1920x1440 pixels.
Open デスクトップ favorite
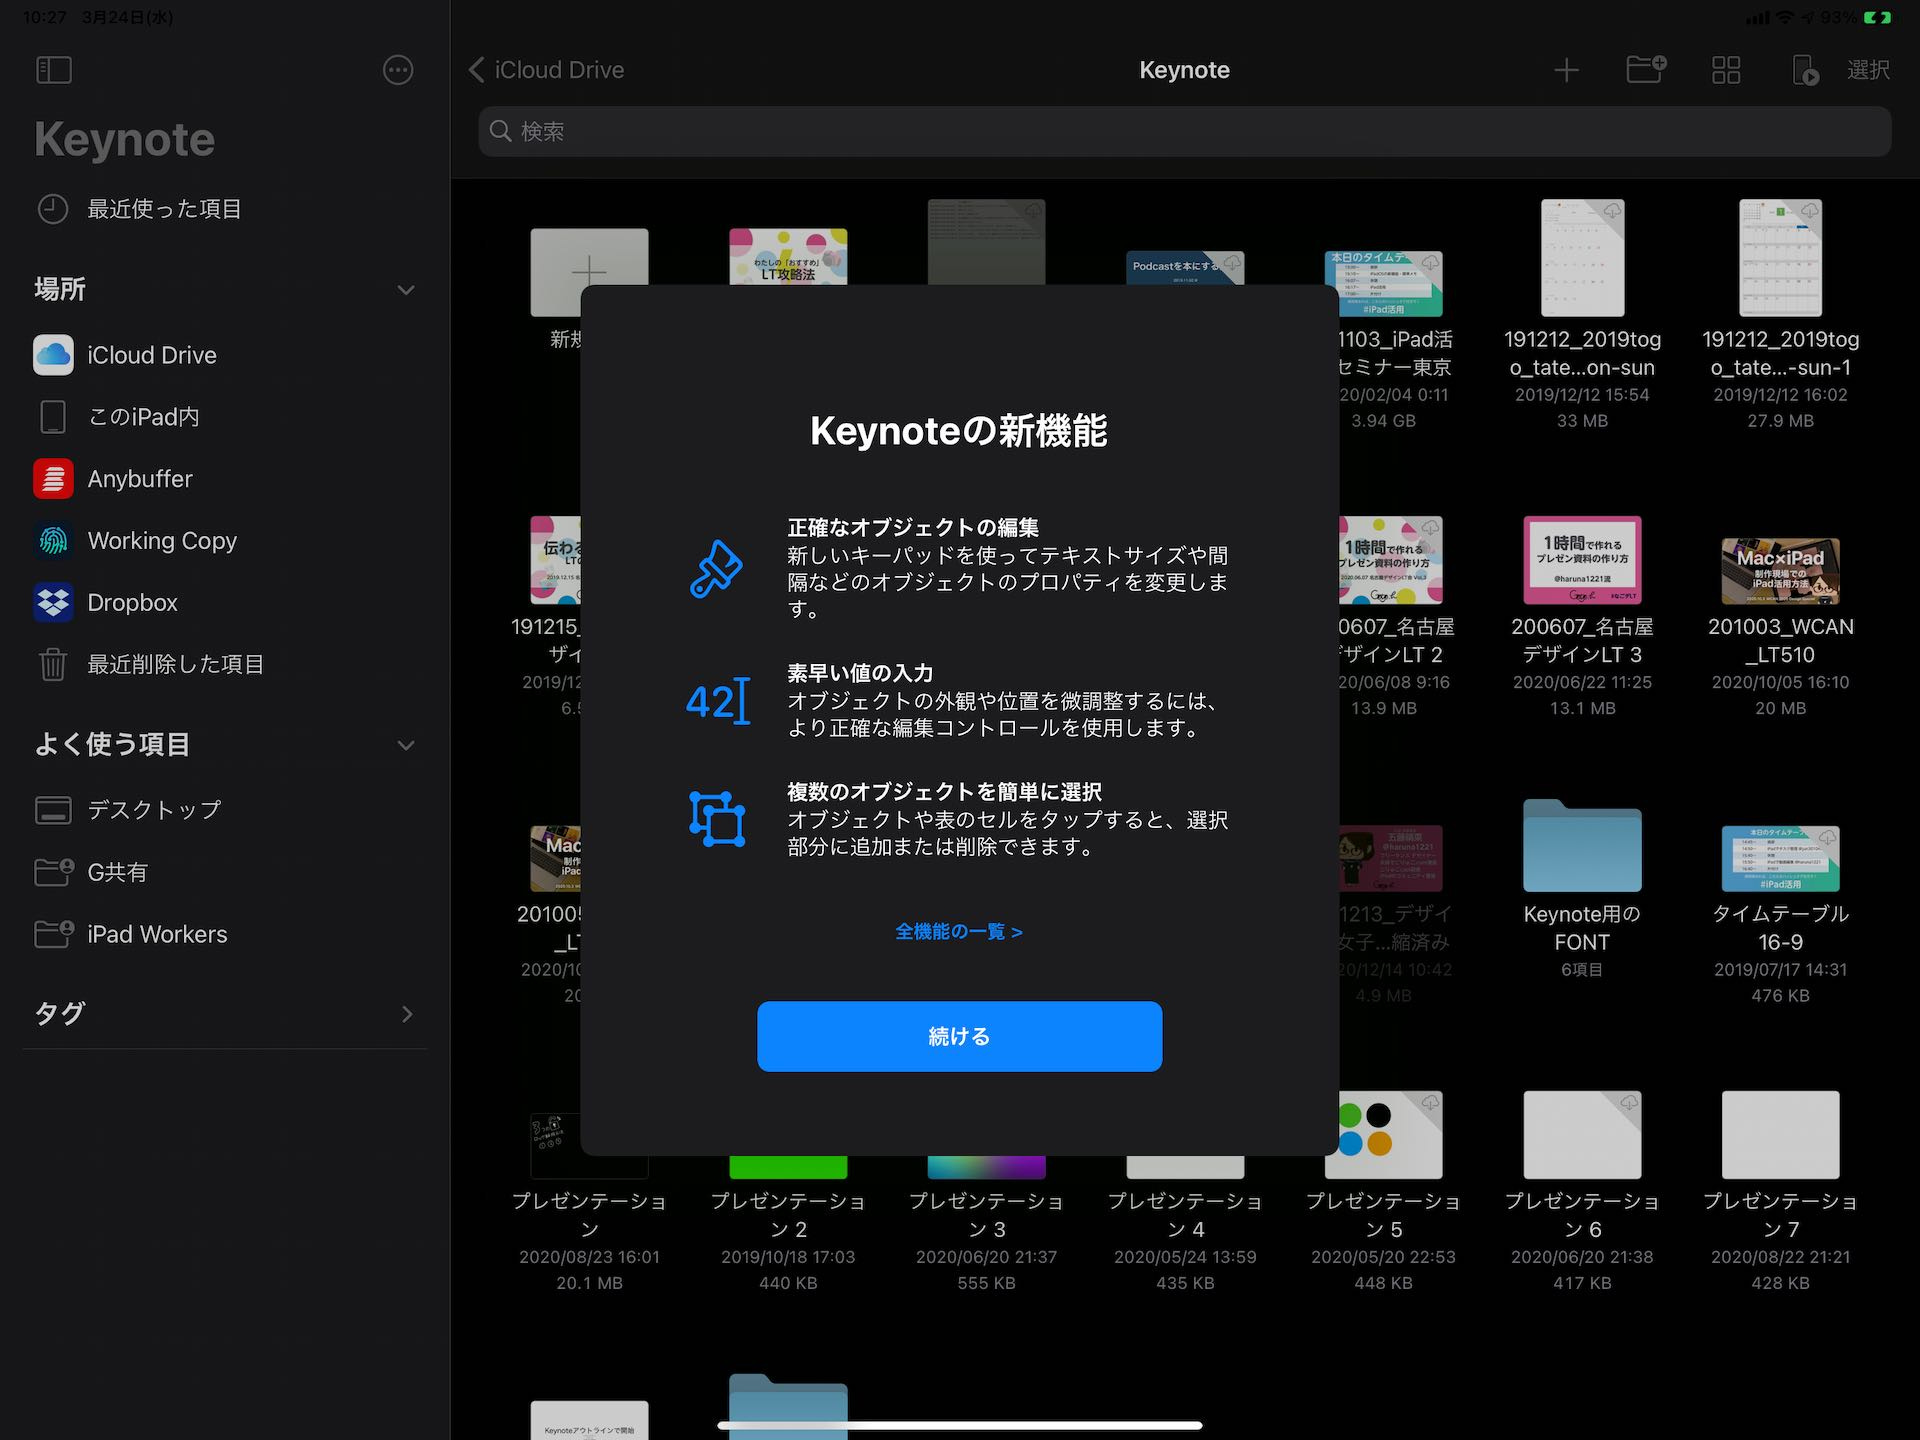point(225,810)
